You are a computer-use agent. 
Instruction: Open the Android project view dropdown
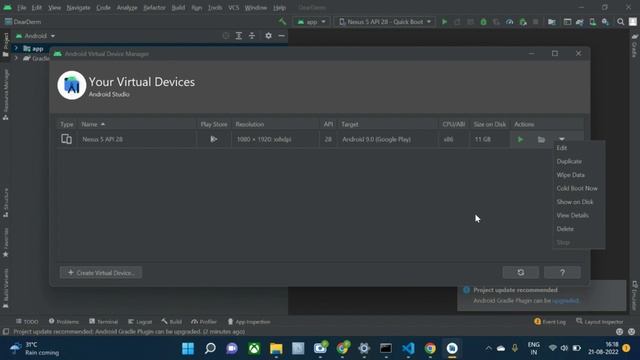coord(35,36)
